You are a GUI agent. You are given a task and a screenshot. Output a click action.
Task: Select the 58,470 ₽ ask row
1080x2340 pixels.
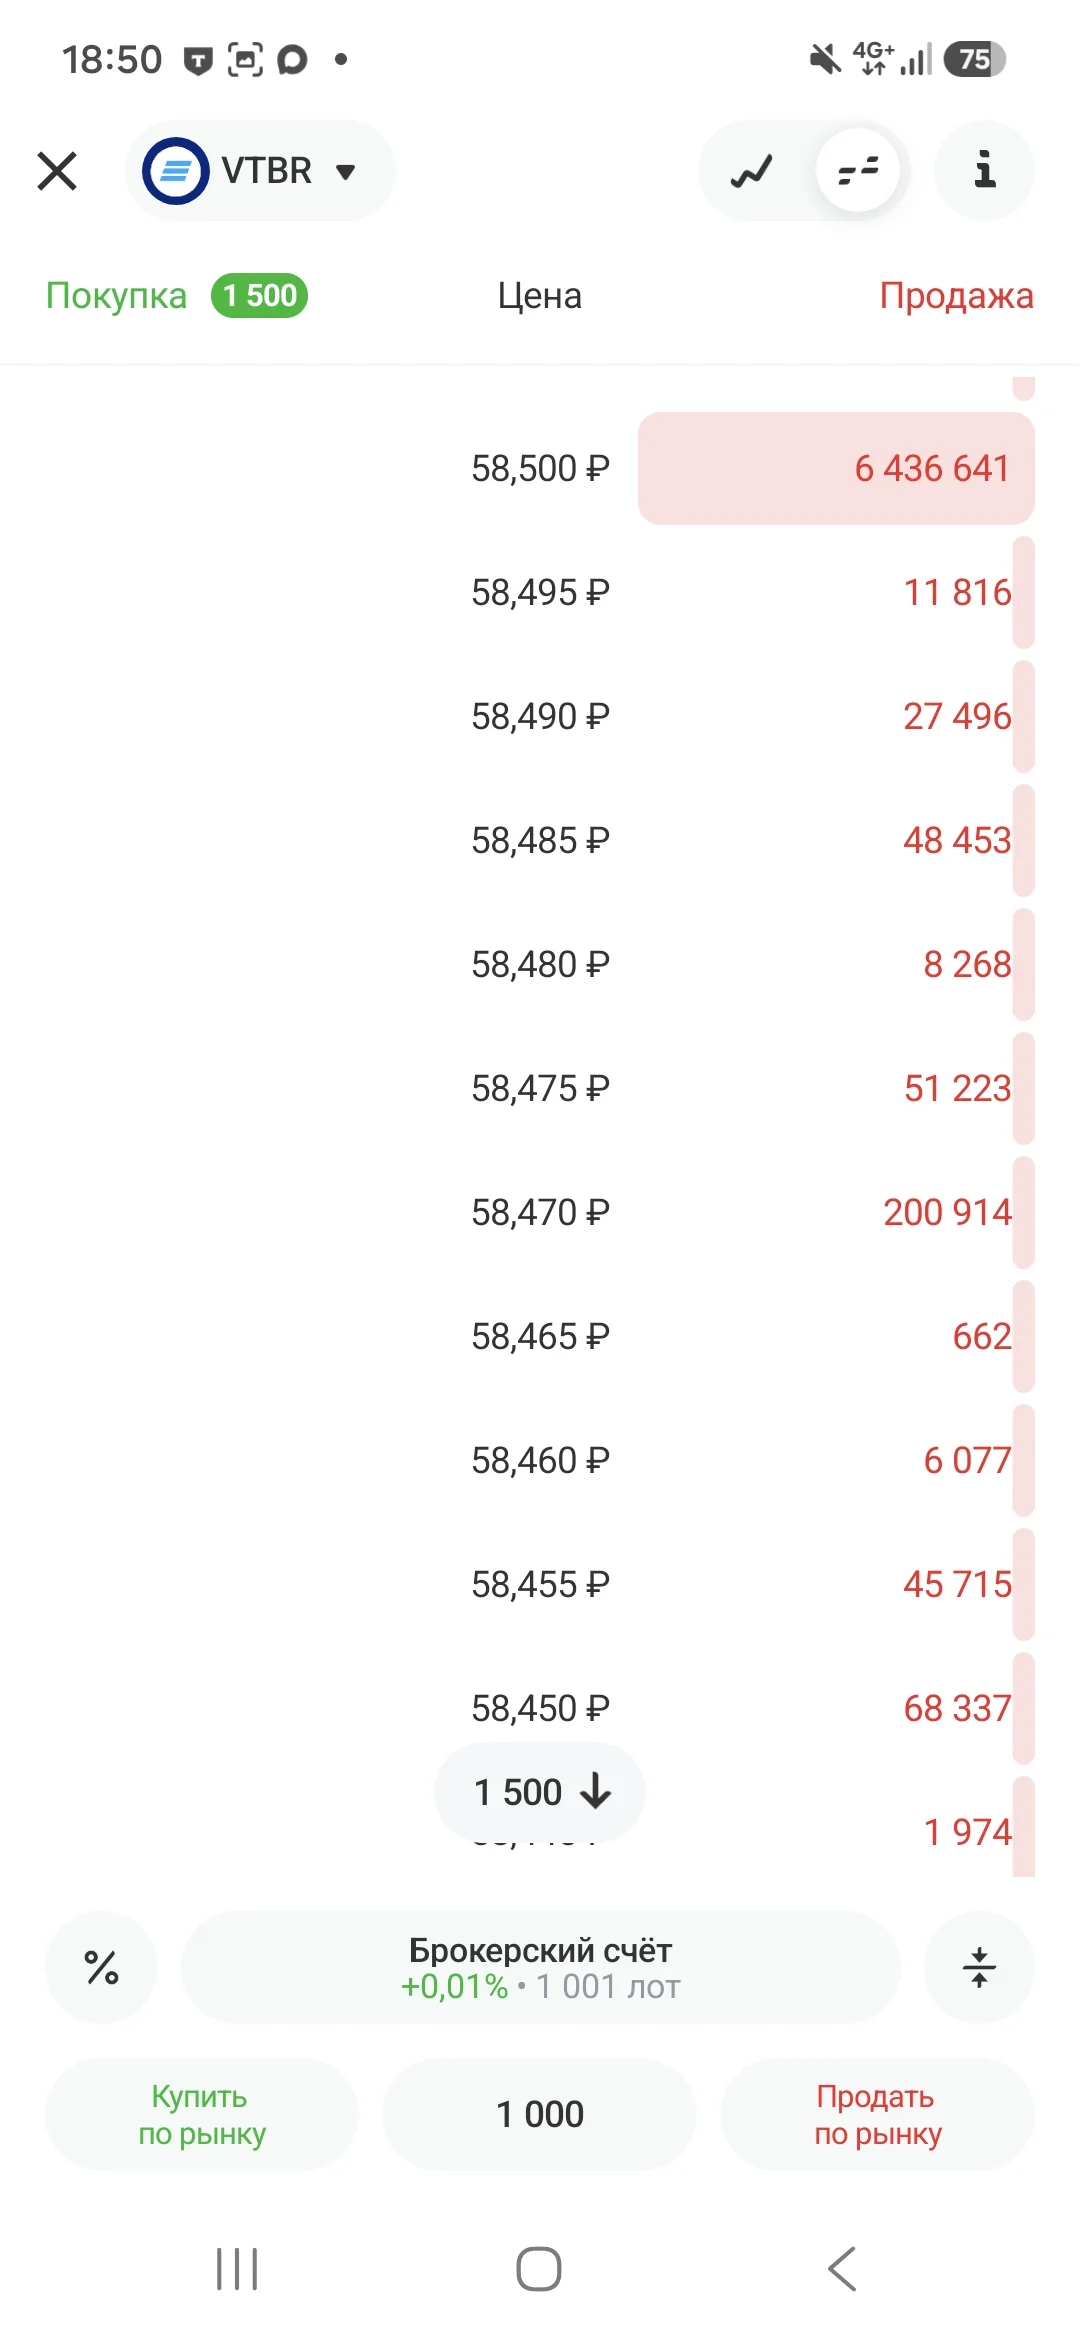coord(540,1212)
